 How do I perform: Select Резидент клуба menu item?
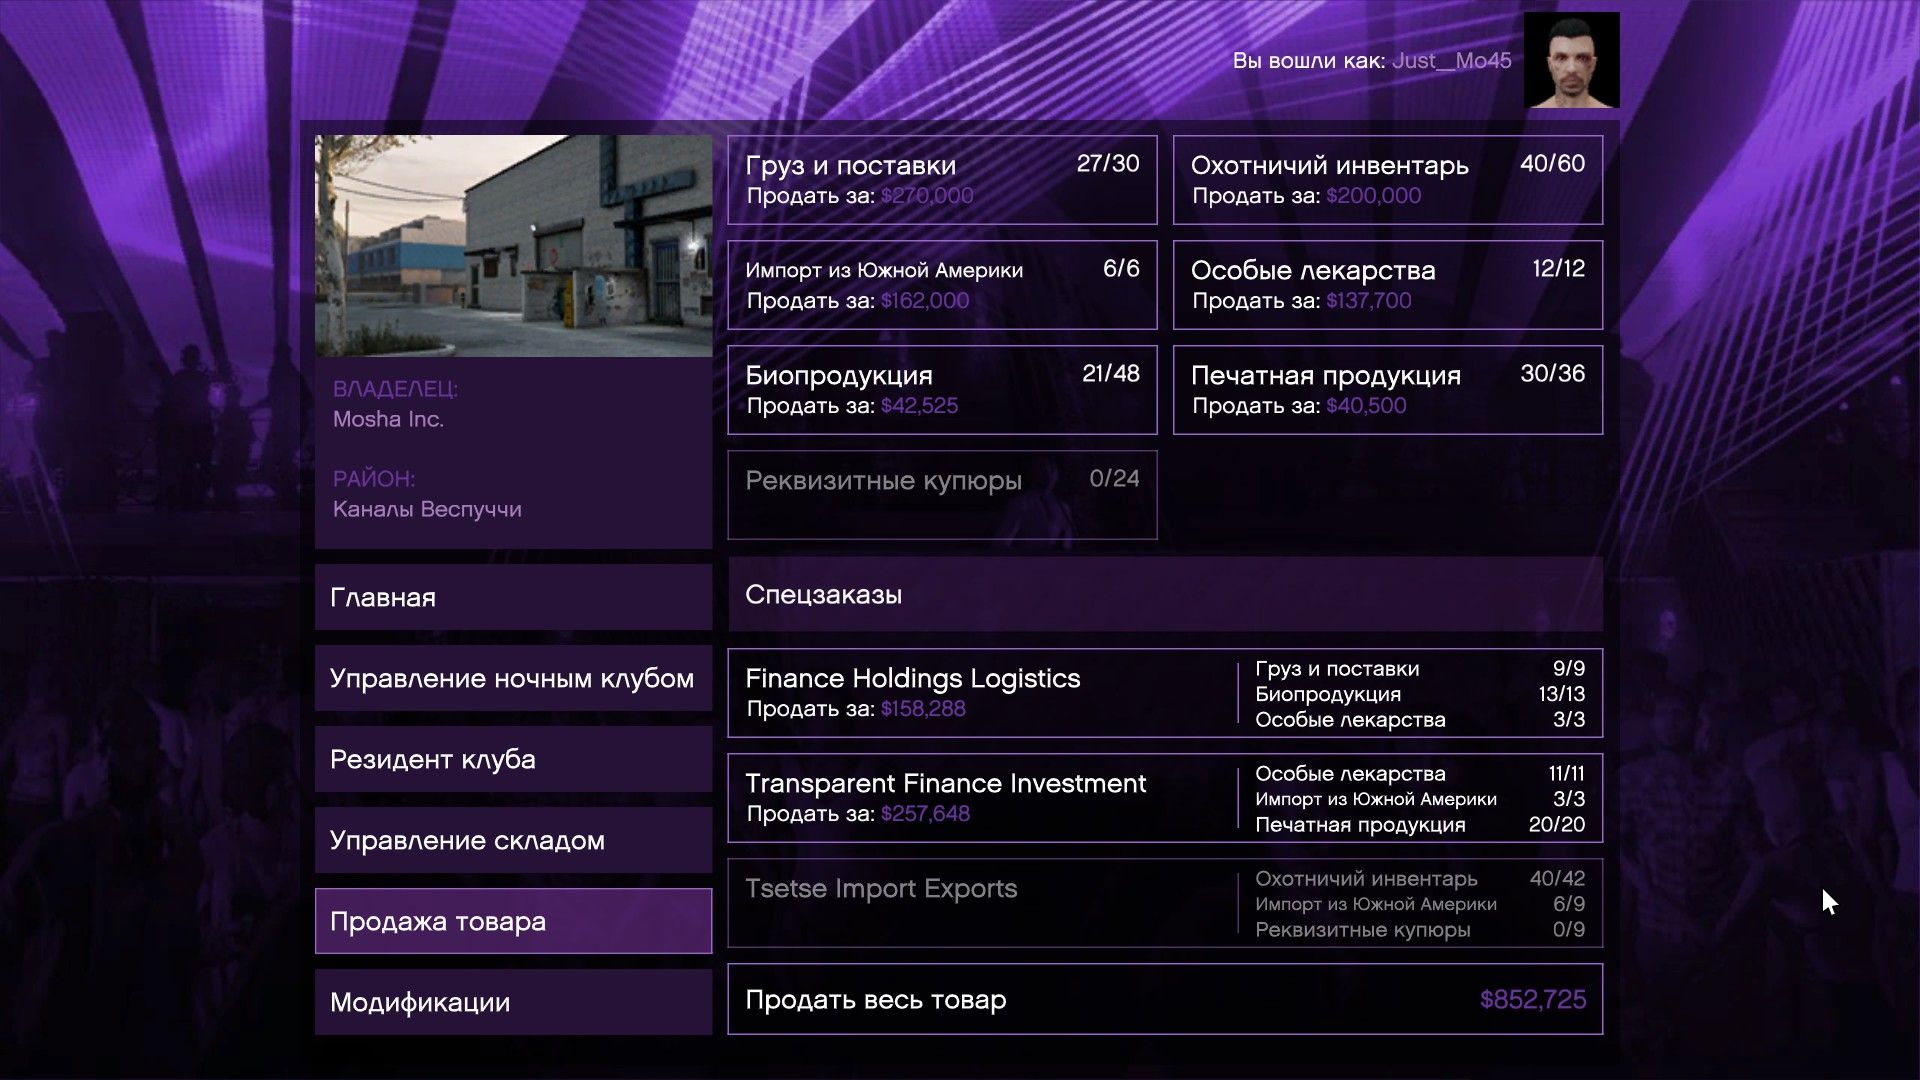click(513, 759)
